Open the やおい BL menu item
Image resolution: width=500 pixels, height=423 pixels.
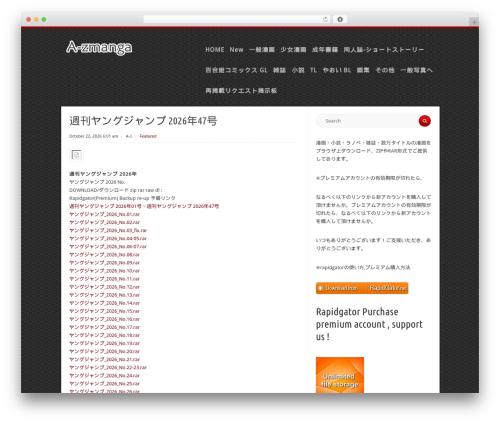[337, 70]
